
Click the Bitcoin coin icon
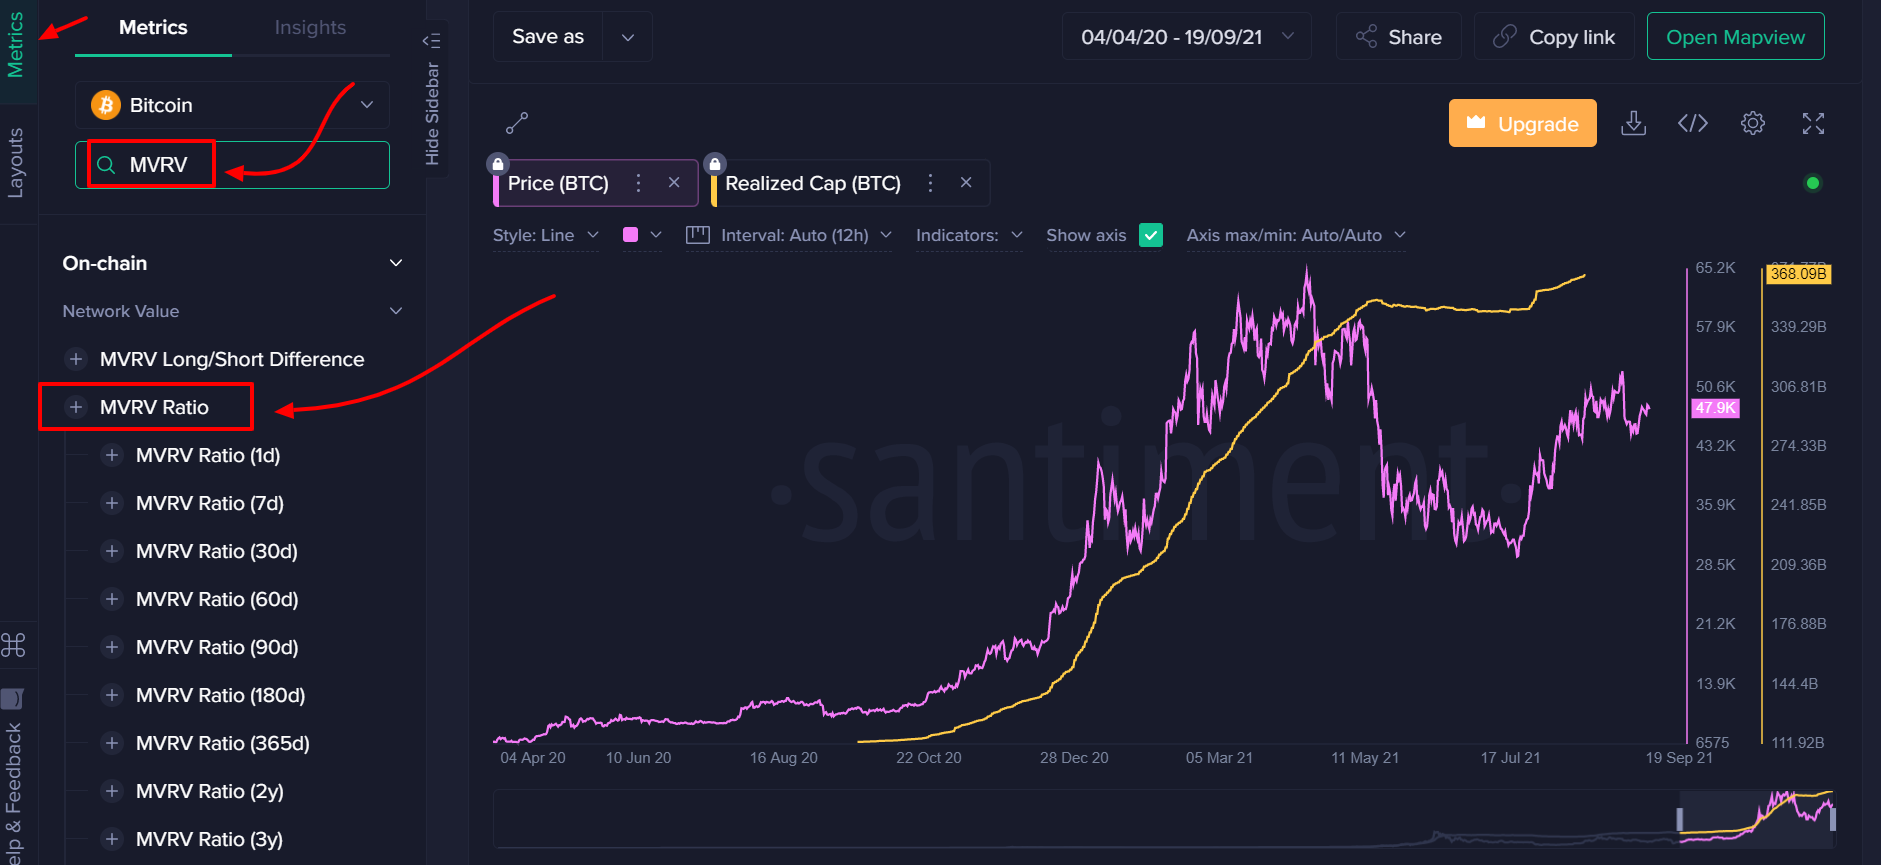click(106, 105)
